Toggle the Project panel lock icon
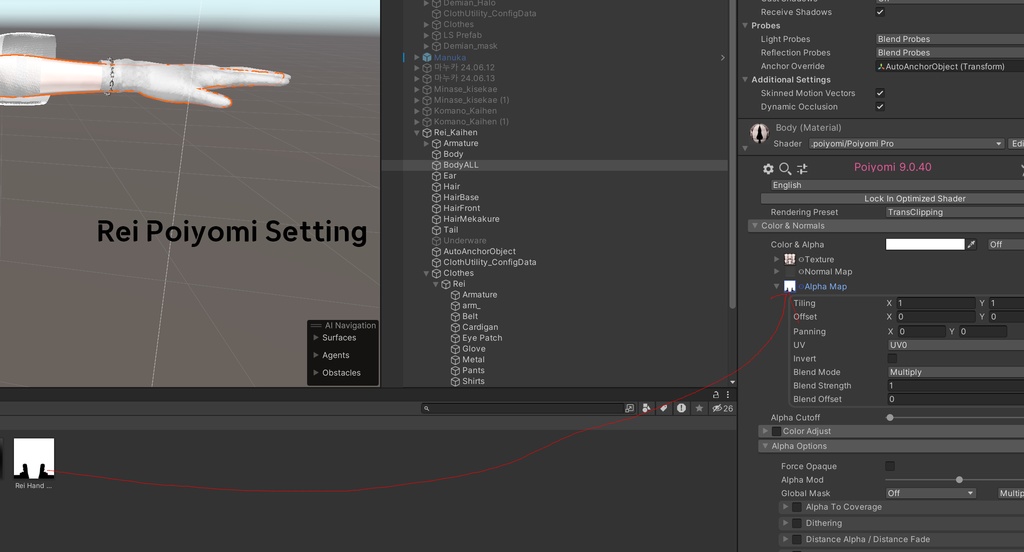This screenshot has width=1024, height=552. point(716,395)
